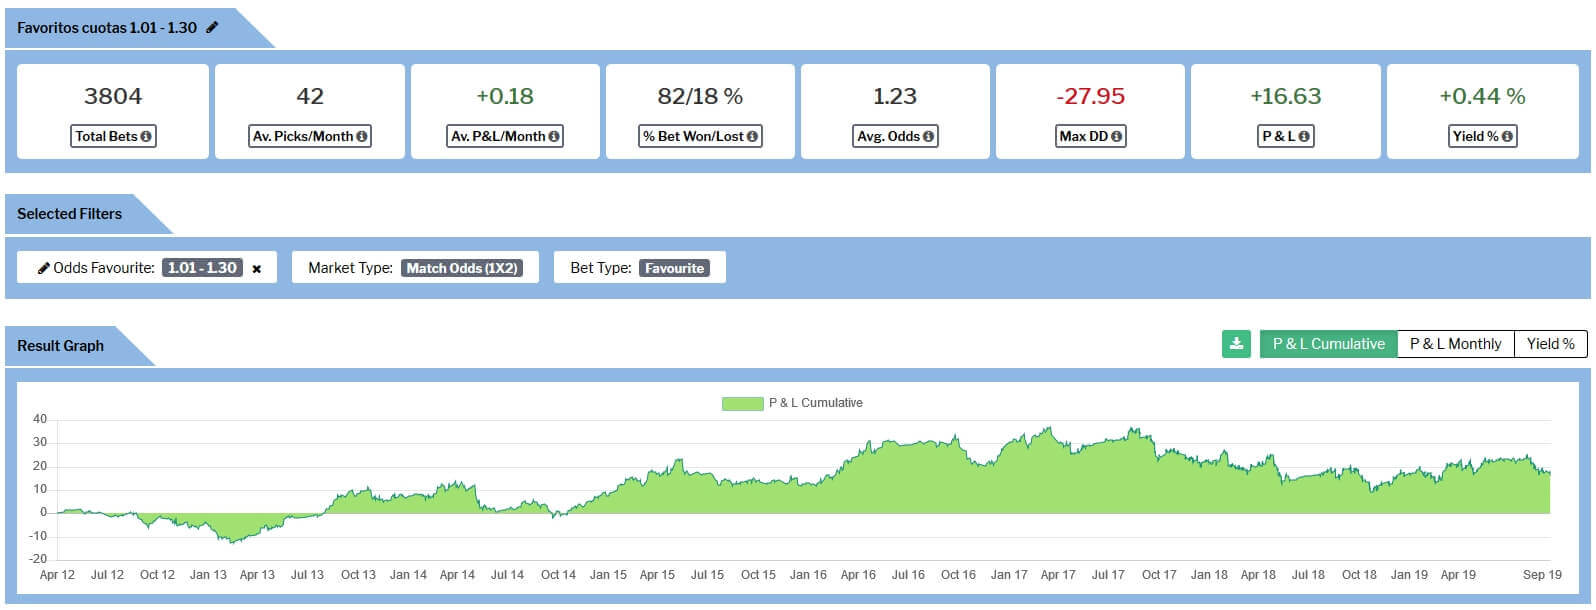Click the chart peak near Apr 17
This screenshot has width=1596, height=610.
pos(1049,430)
